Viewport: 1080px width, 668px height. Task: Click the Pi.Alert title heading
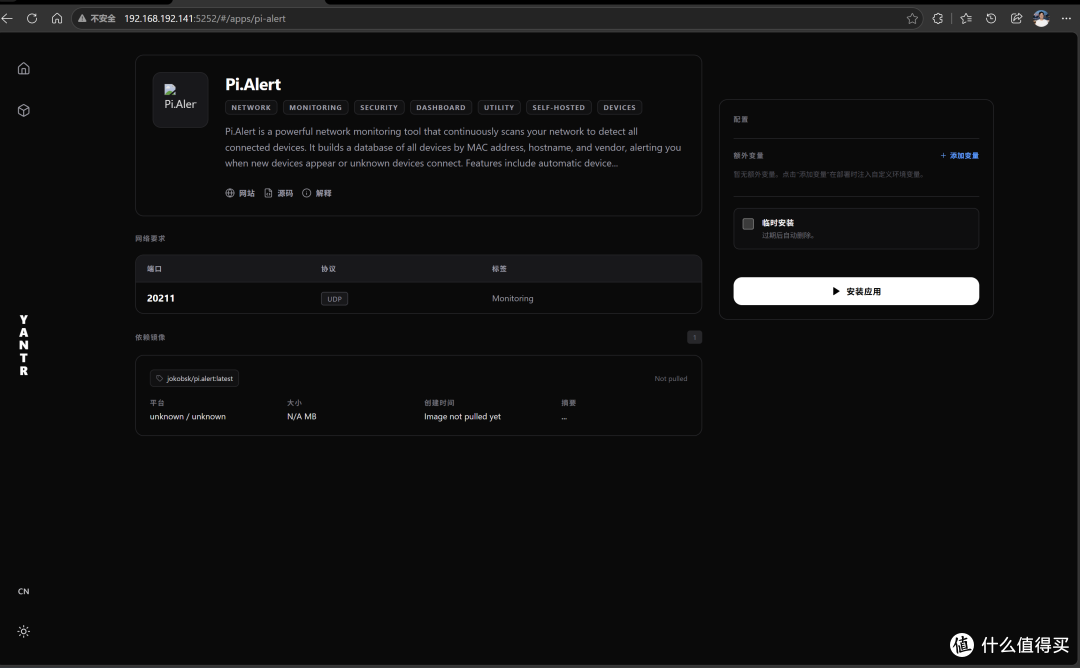(253, 84)
